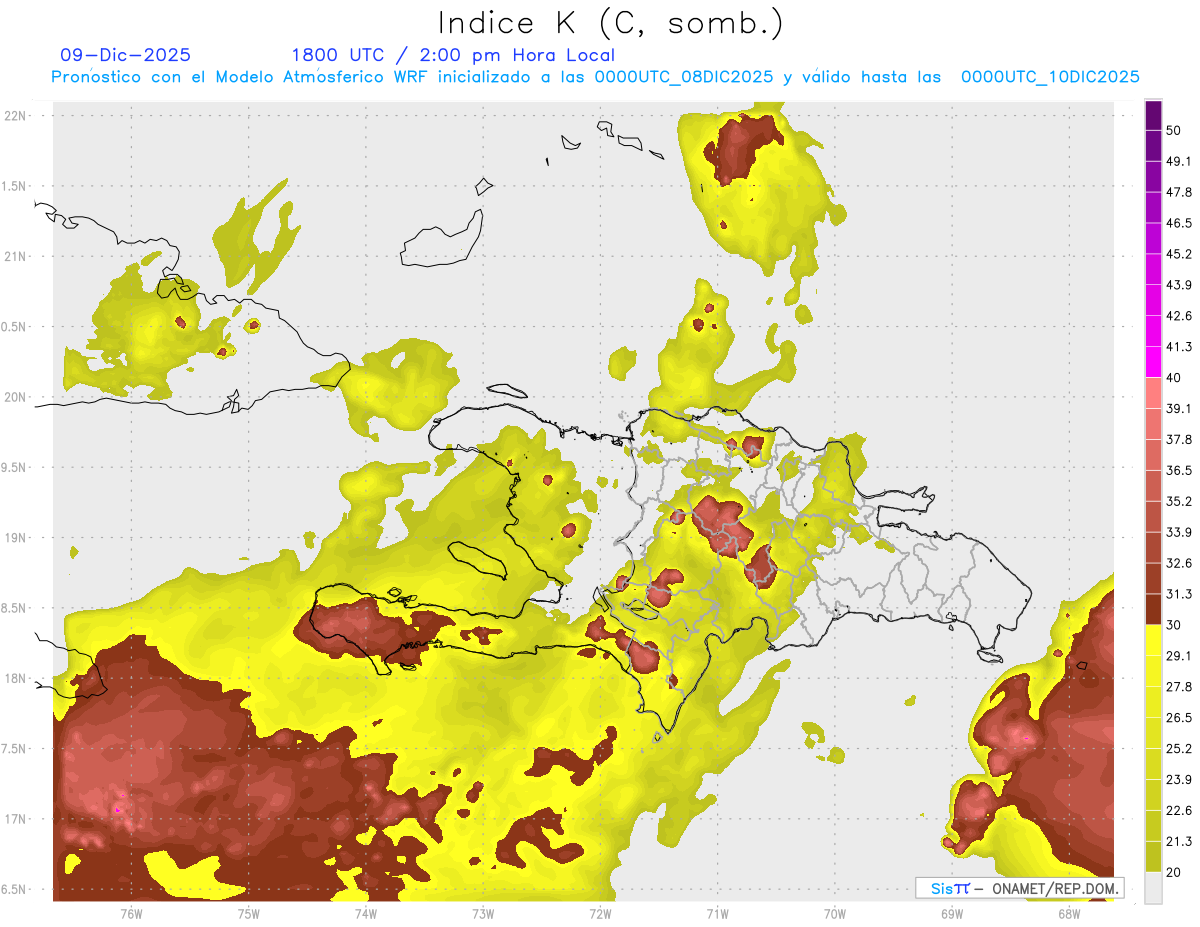1200x927 pixels.
Task: Select the olive swatch between 20 and 21.3
Action: 1154,857
